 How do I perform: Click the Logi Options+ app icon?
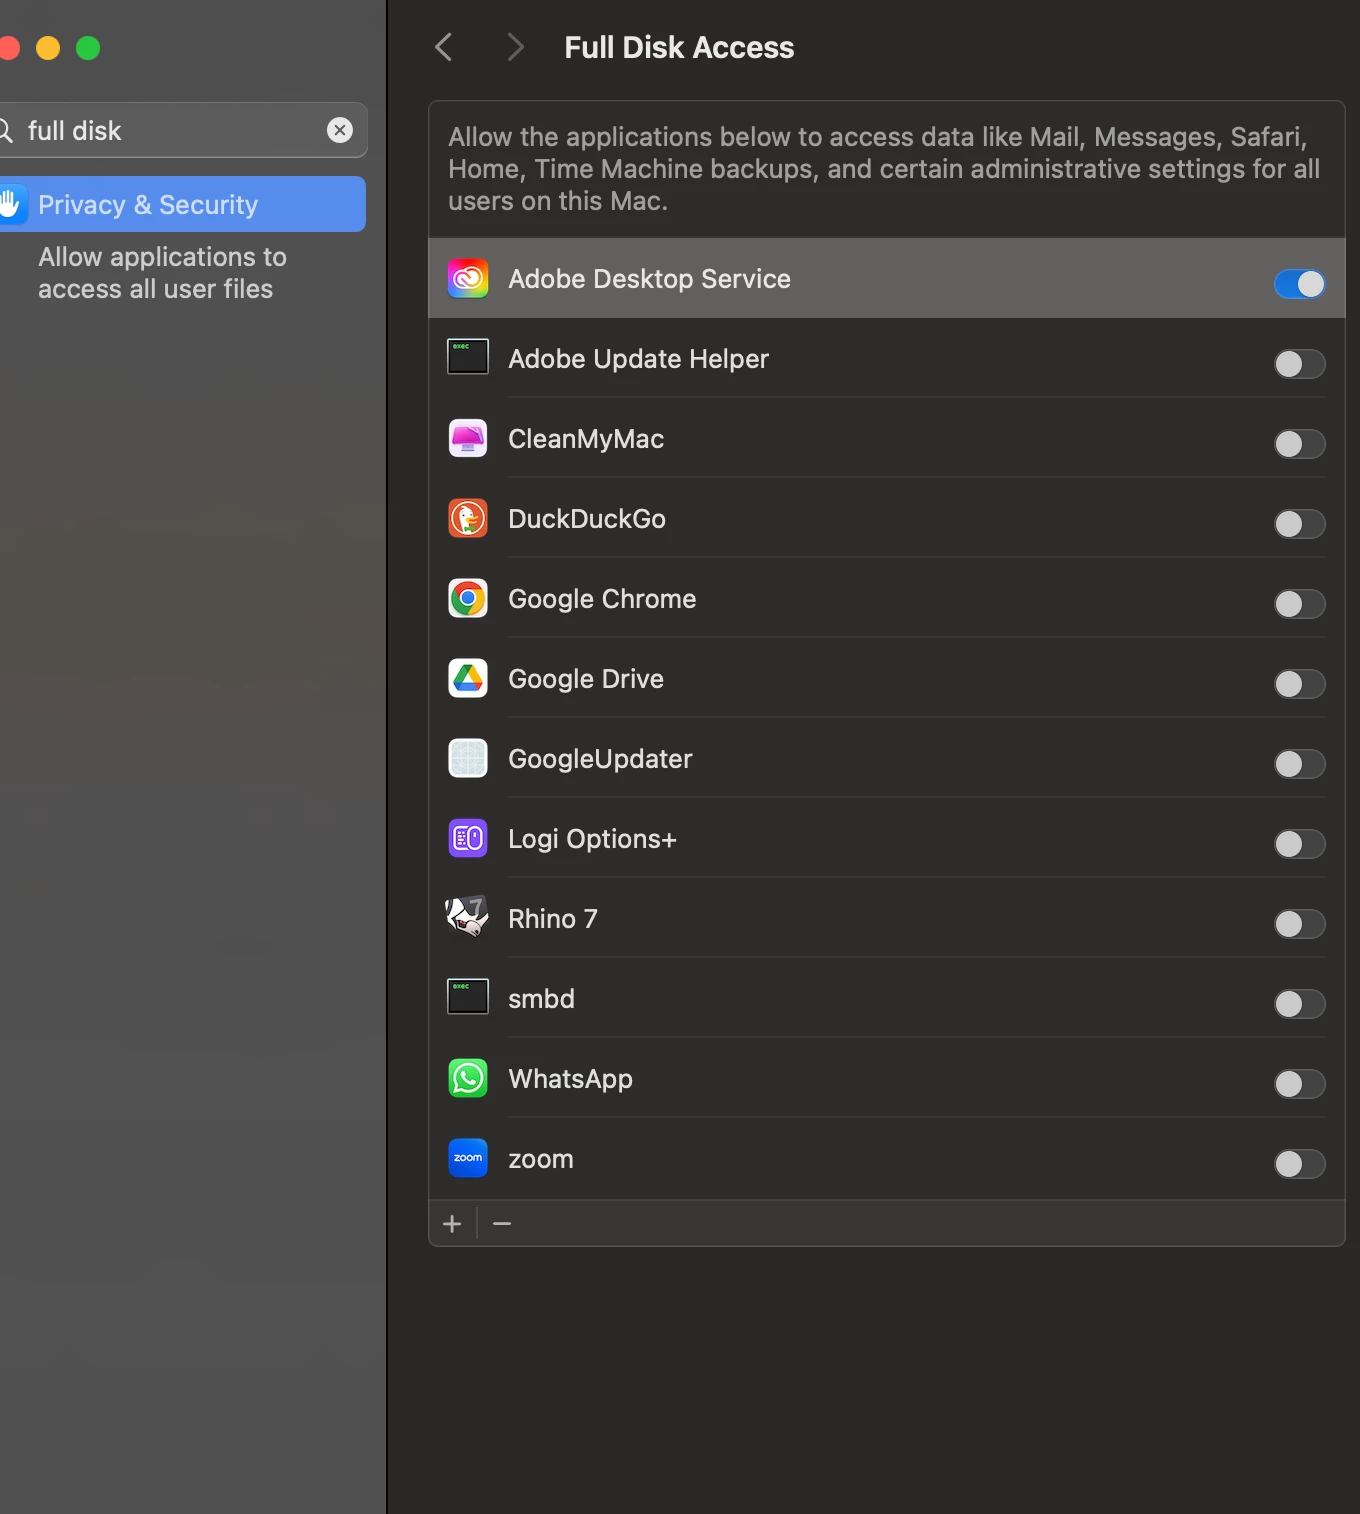coord(468,838)
